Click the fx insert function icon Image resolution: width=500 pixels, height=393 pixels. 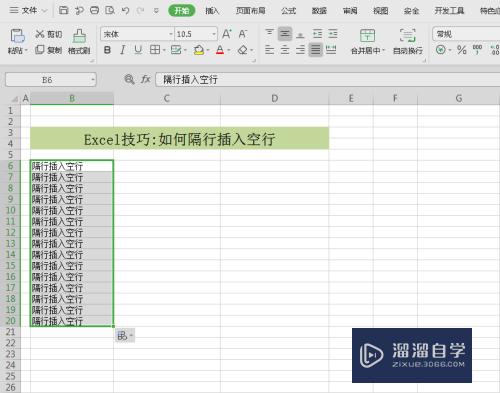coord(145,80)
